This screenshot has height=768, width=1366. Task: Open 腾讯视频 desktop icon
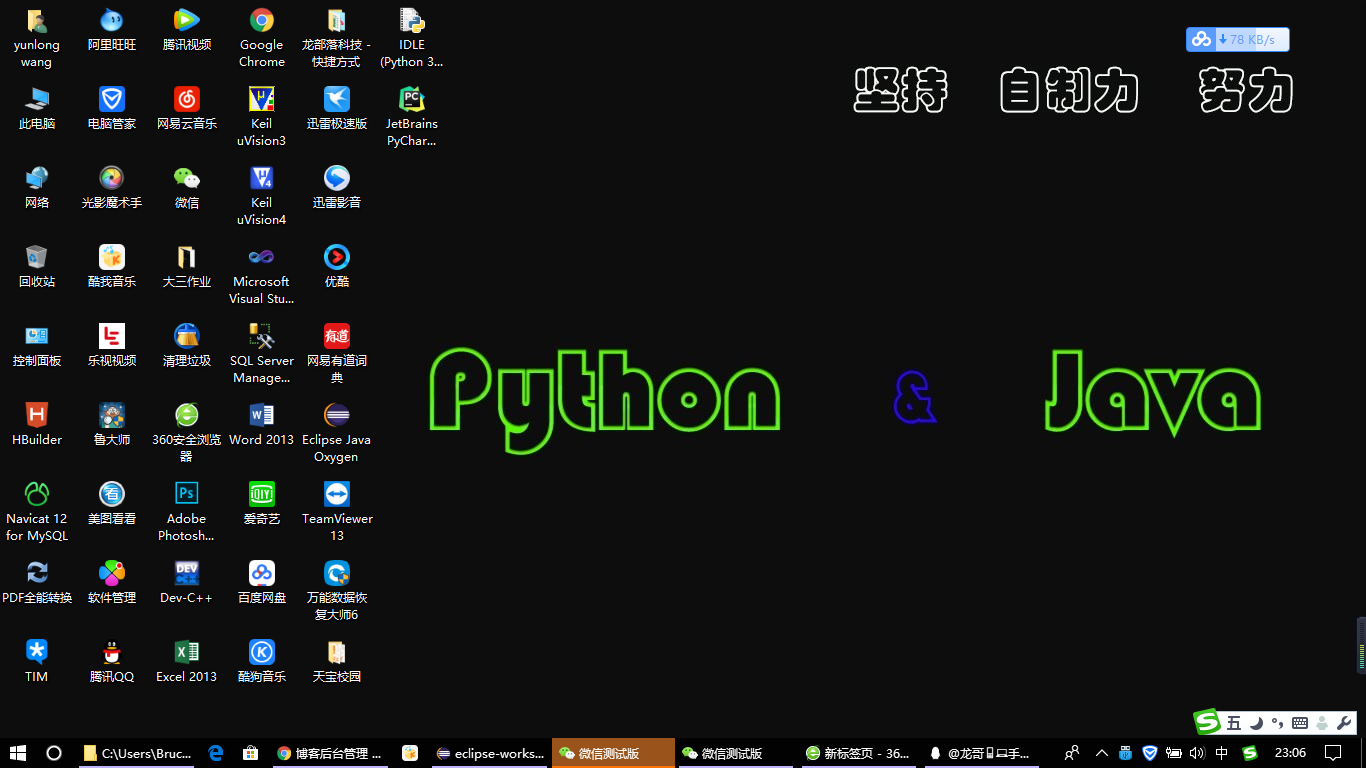click(x=187, y=30)
